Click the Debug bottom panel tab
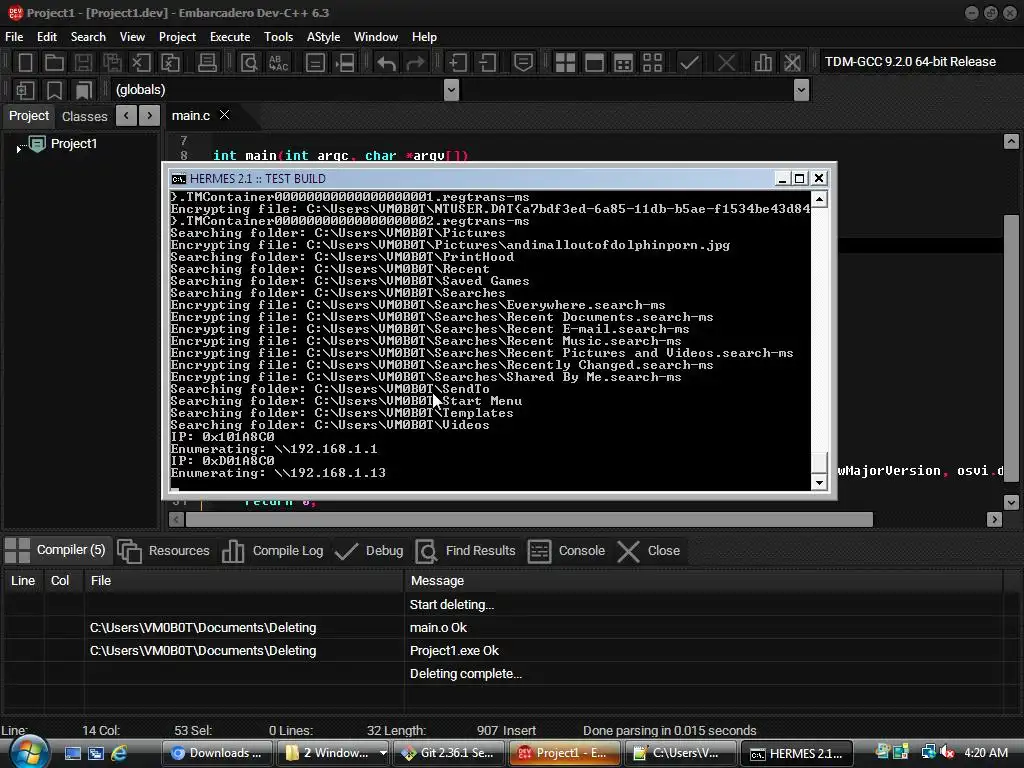The height and width of the screenshot is (768, 1024). pos(369,551)
